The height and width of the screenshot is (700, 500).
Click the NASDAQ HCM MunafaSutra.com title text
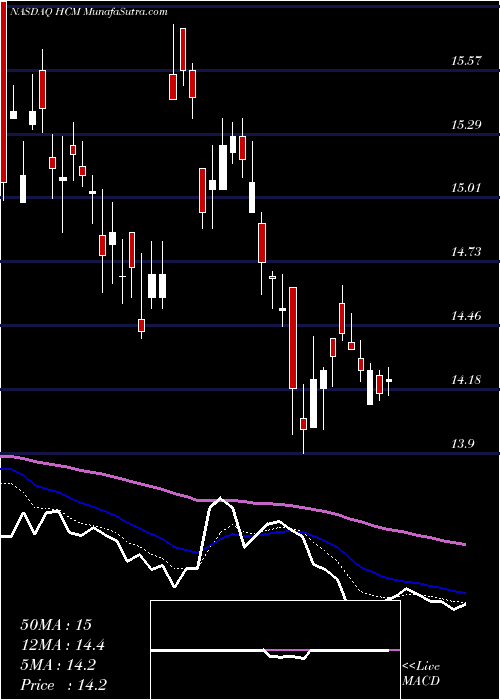click(88, 12)
